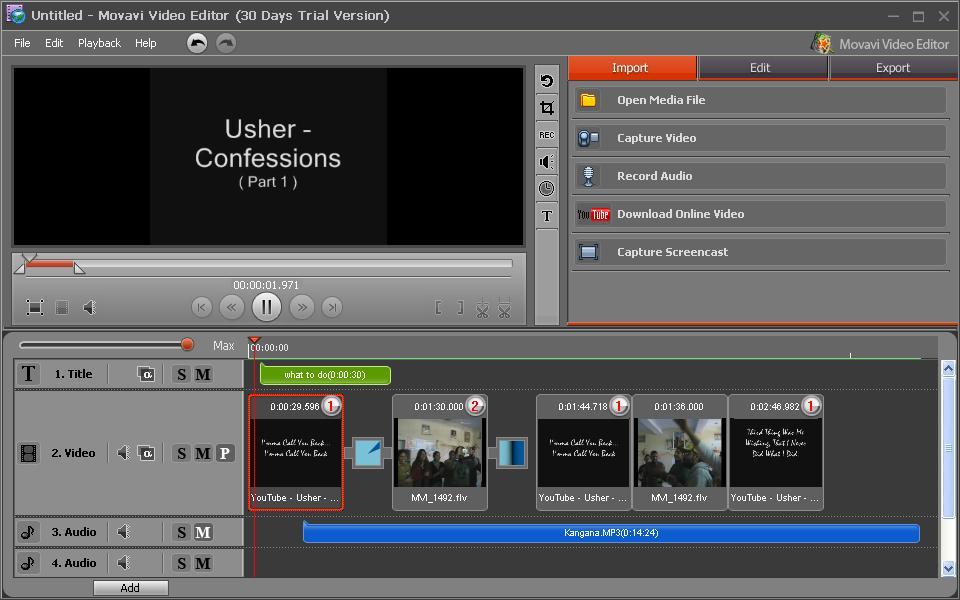The width and height of the screenshot is (960, 600).
Task: Enable Solo on the 1. Title track
Action: tap(181, 373)
